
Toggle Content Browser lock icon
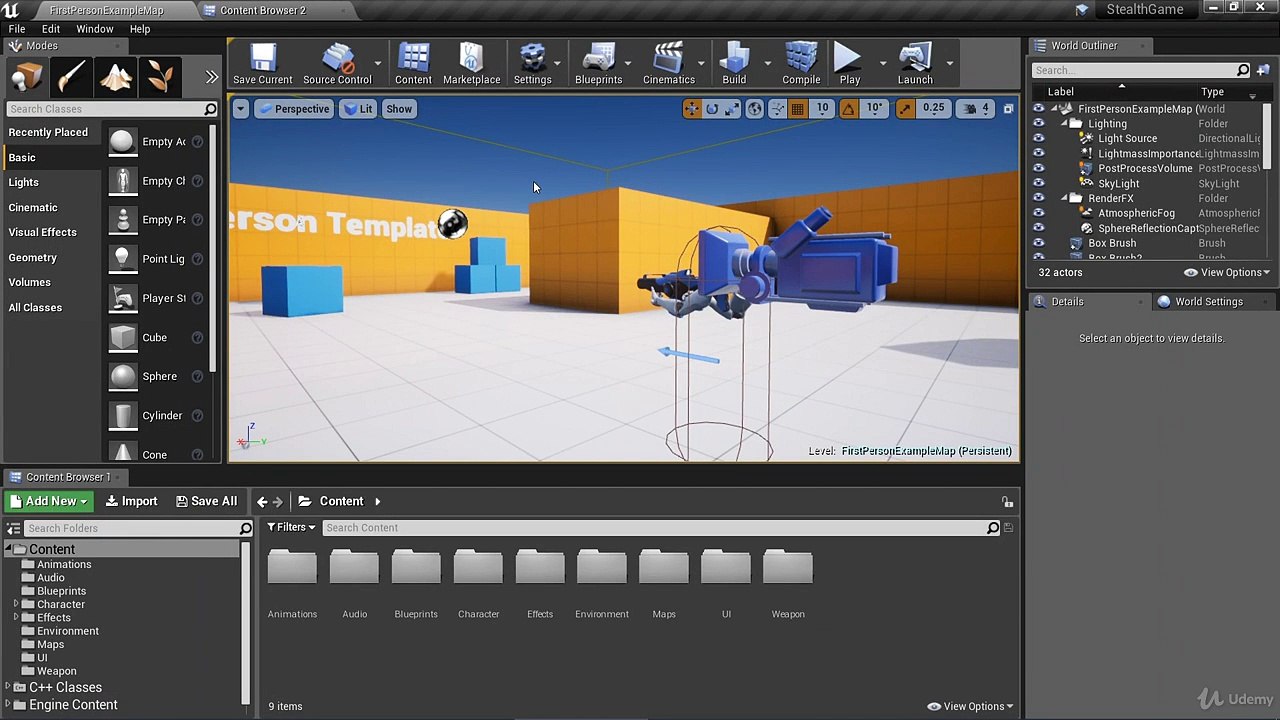[1007, 502]
